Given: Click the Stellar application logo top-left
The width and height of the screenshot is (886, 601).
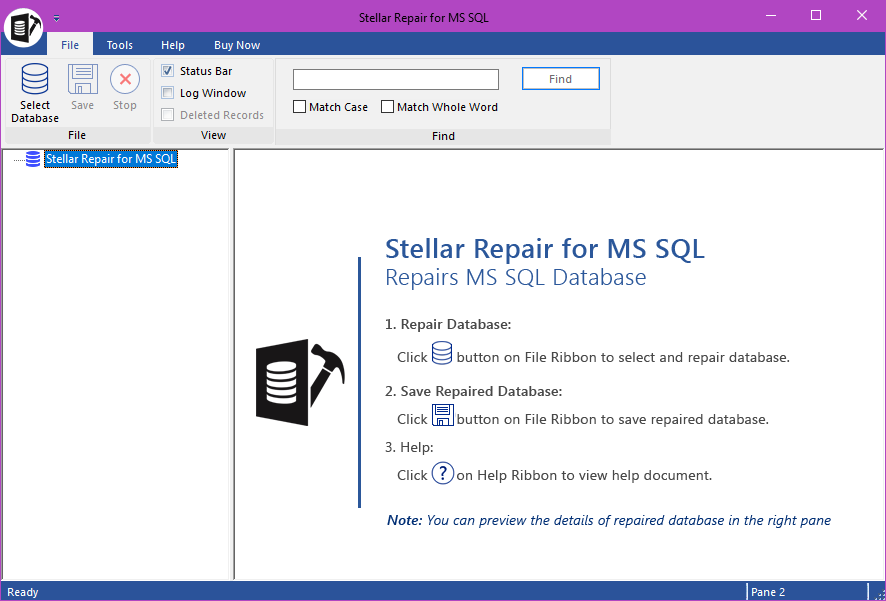Looking at the screenshot, I should pyautogui.click(x=22, y=26).
